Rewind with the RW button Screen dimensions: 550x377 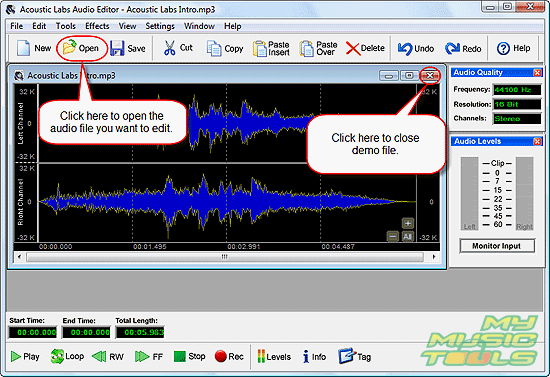(108, 357)
